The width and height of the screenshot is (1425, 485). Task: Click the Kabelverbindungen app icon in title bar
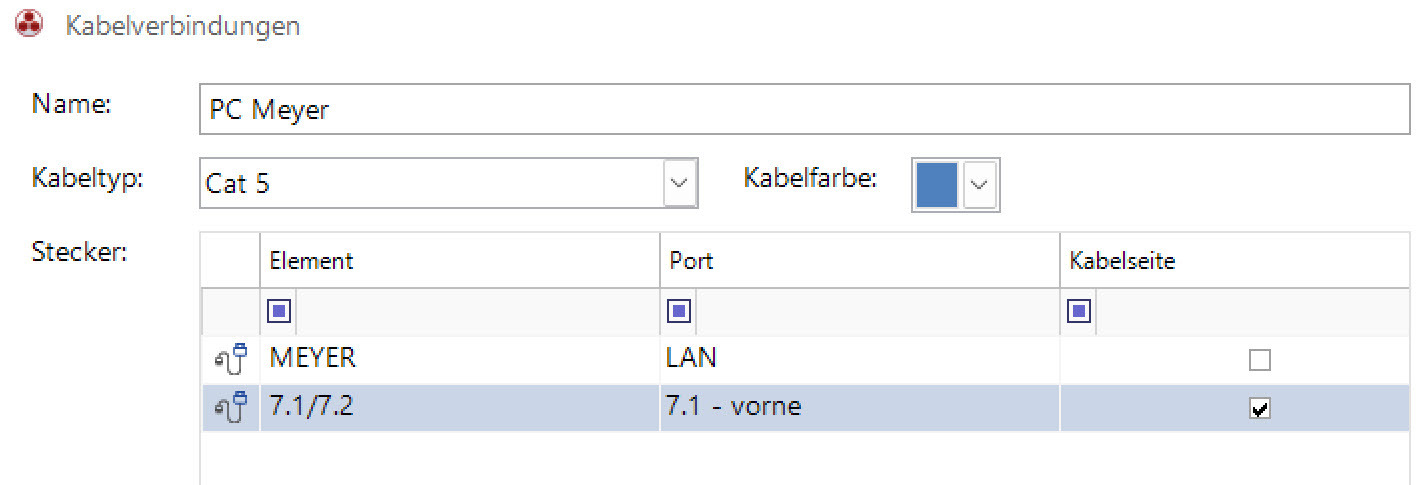pos(31,25)
